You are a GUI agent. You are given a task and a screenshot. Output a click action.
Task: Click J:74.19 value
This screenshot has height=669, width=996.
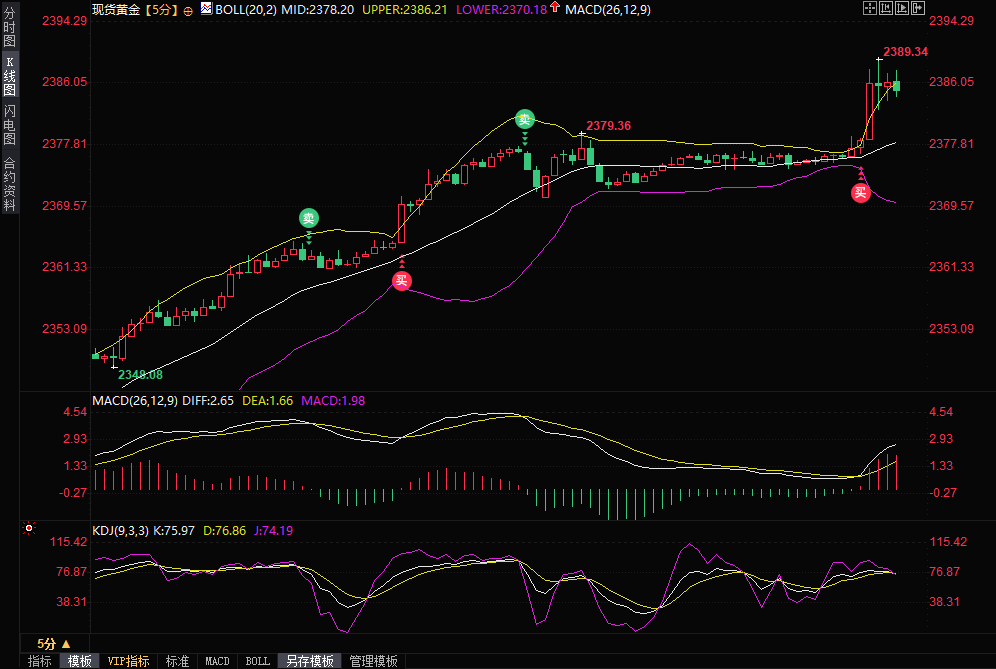(x=274, y=530)
